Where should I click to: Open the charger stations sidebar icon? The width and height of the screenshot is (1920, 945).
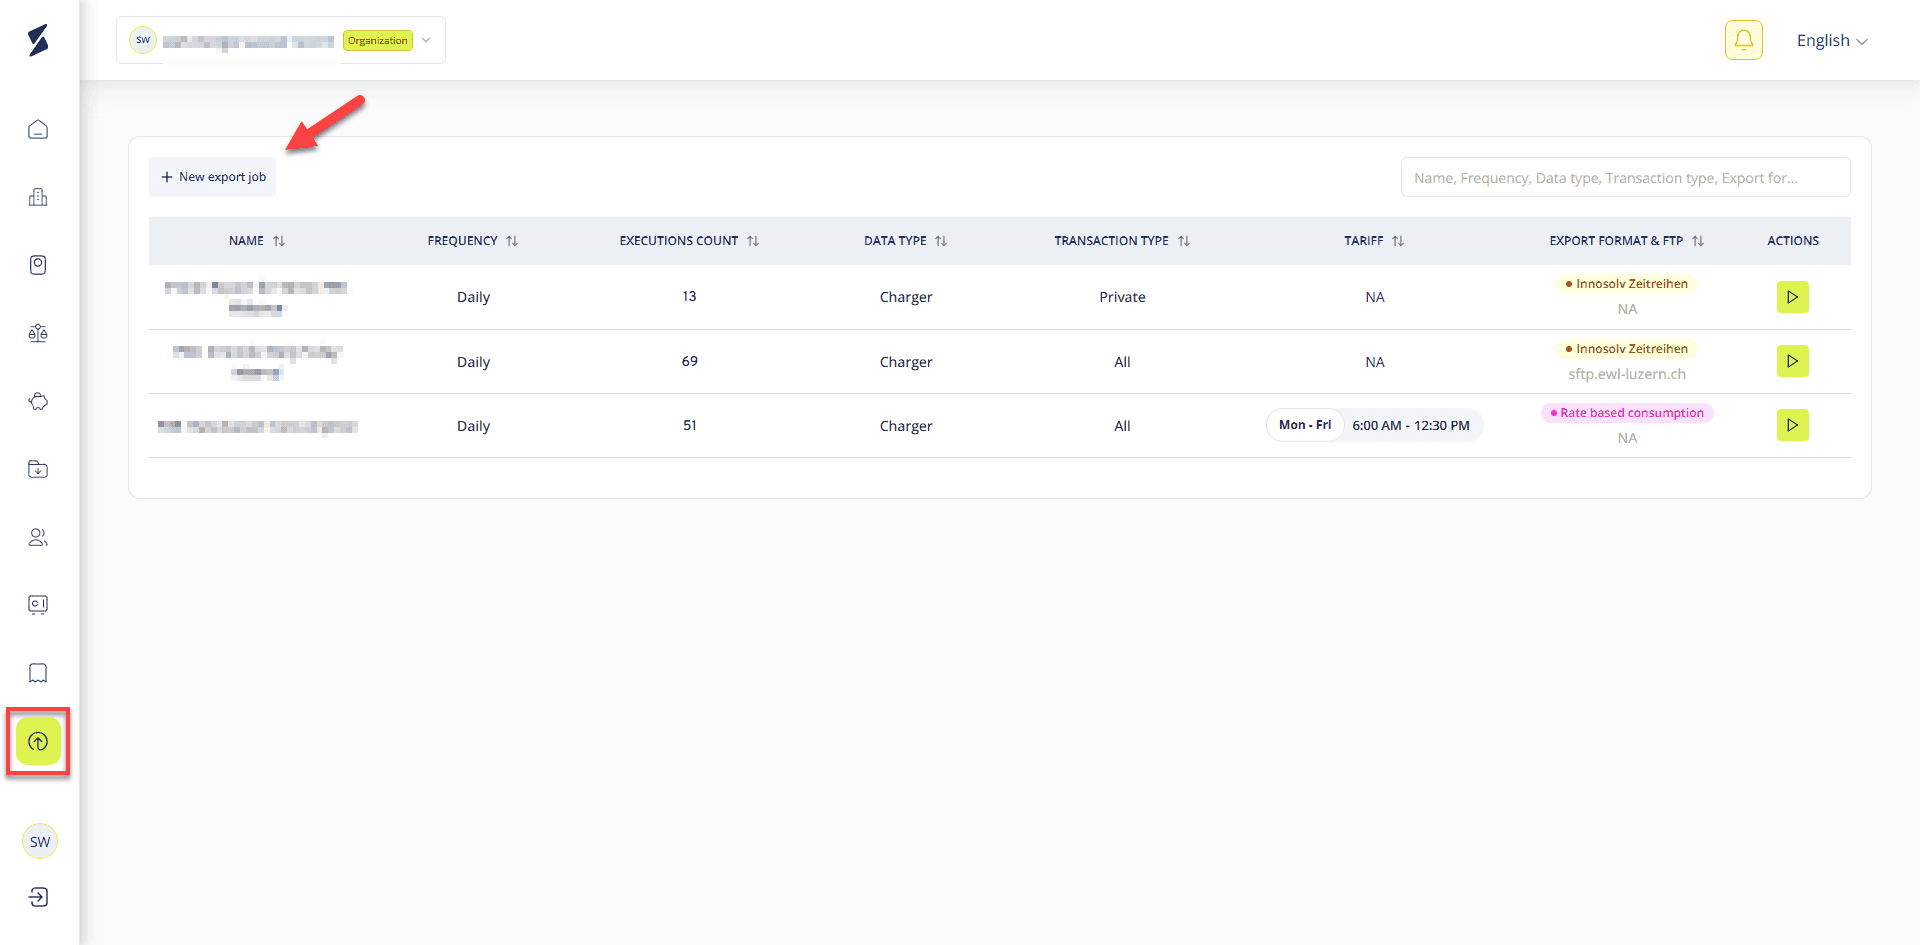coord(38,265)
